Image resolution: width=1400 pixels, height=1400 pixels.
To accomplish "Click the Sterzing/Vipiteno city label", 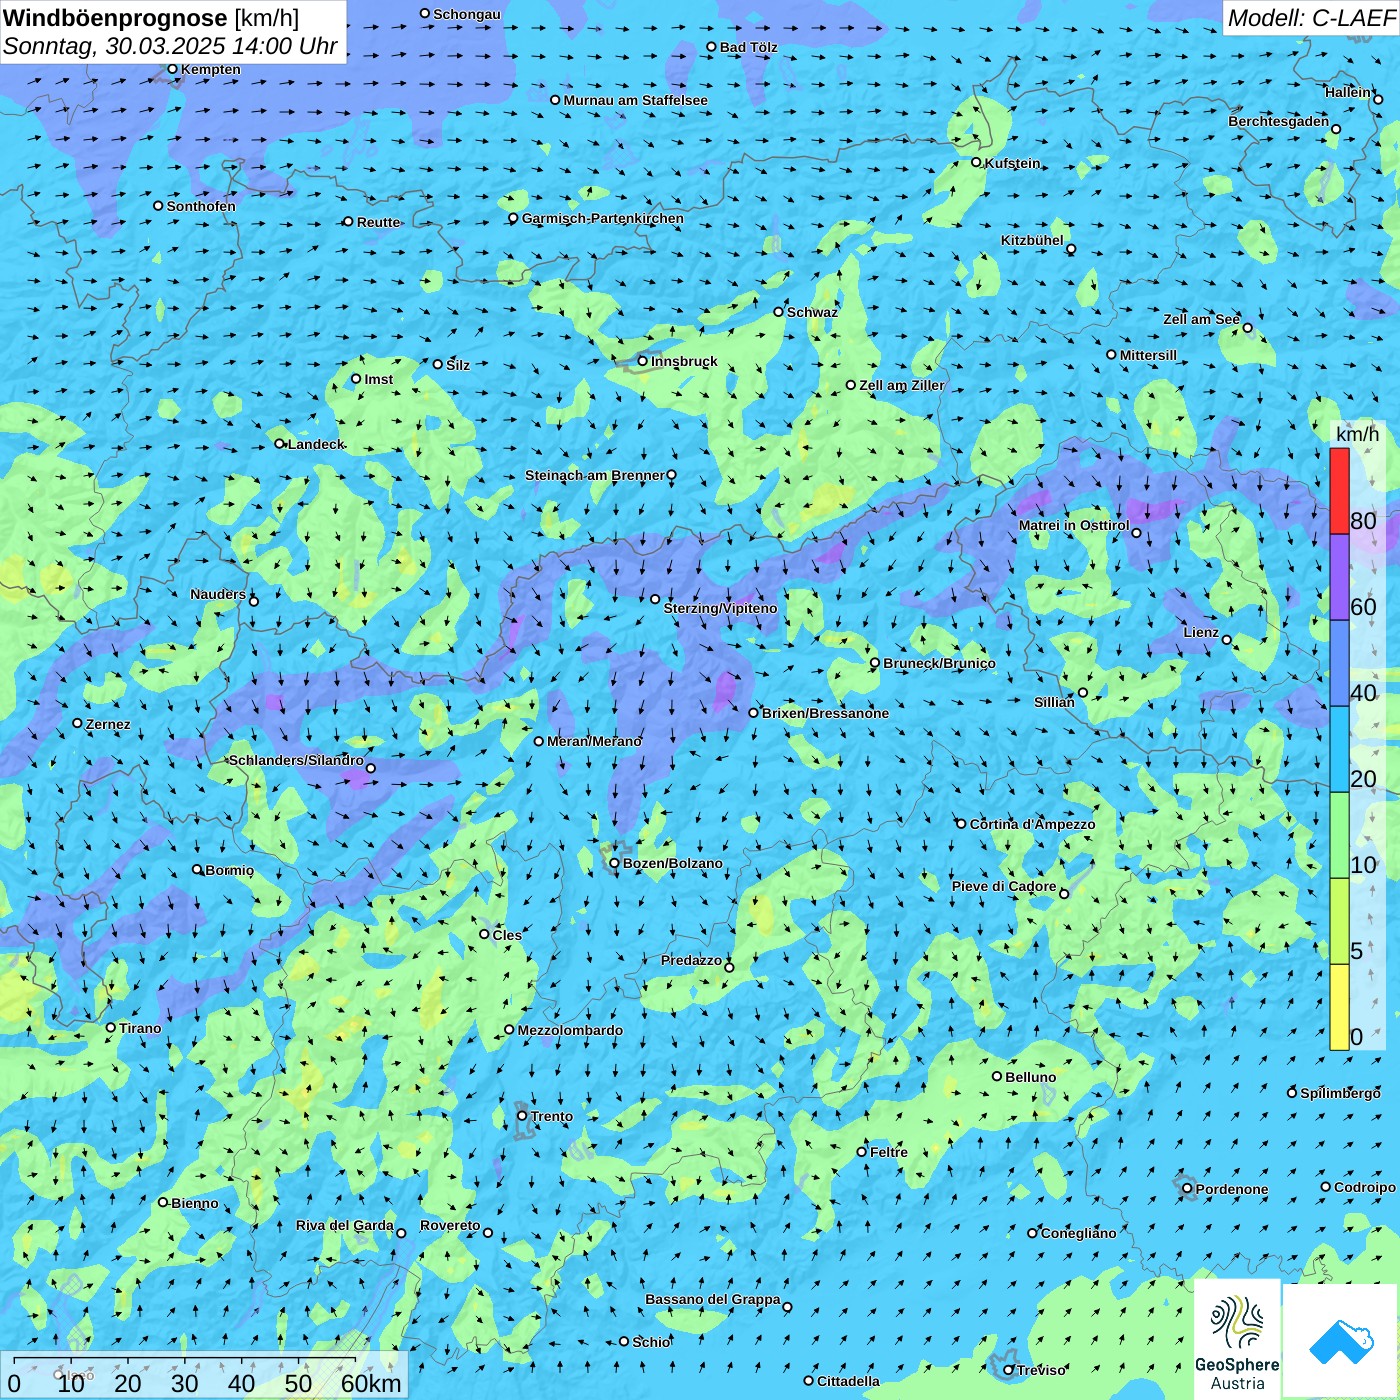I will coord(720,608).
